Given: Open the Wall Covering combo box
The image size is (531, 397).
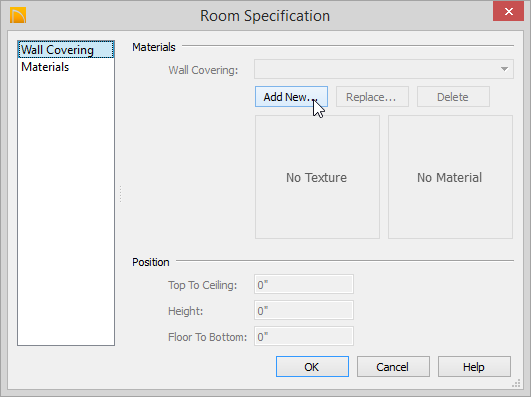Looking at the screenshot, I should pos(384,69).
